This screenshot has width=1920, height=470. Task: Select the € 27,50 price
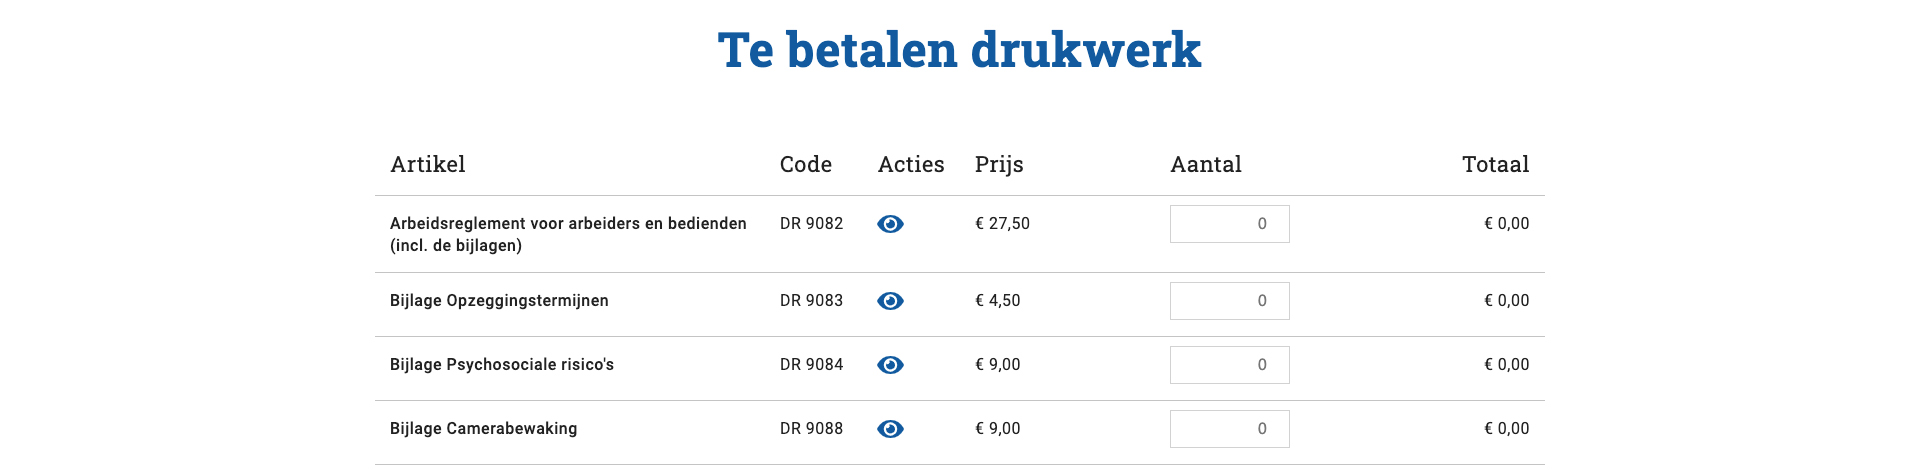(x=1002, y=224)
